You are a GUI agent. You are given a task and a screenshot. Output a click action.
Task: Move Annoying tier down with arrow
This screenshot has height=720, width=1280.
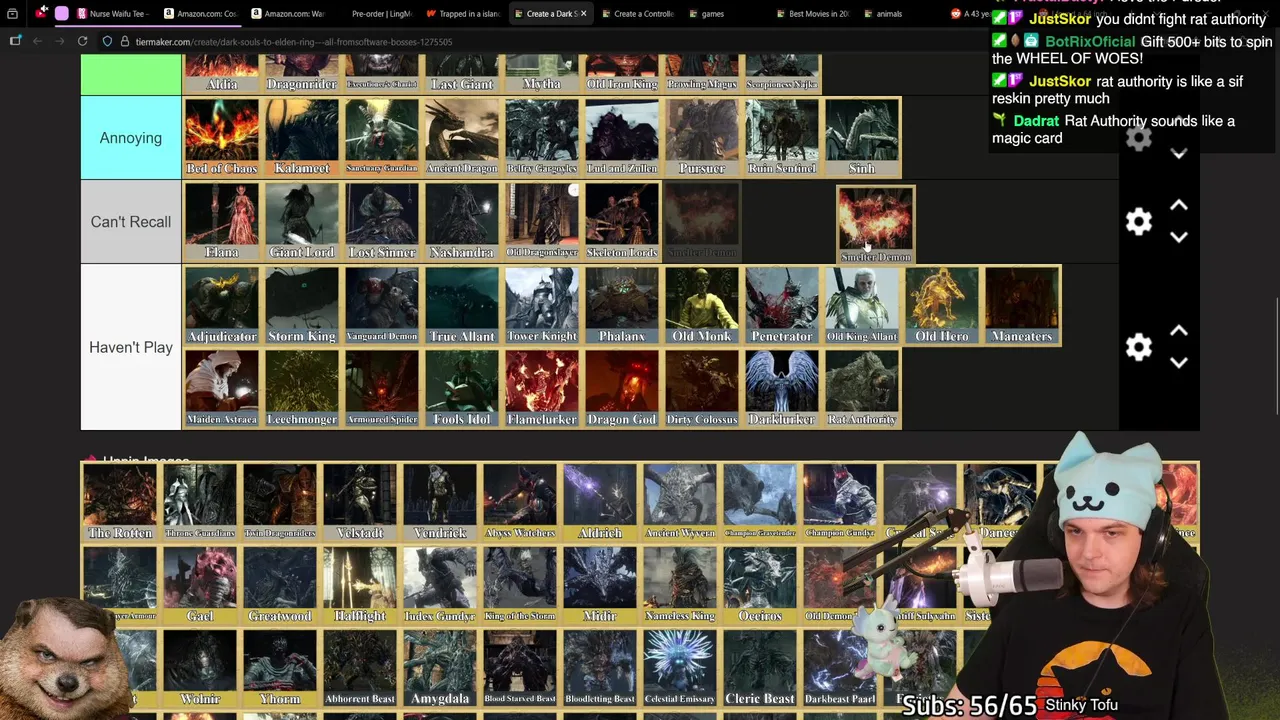pyautogui.click(x=1179, y=154)
